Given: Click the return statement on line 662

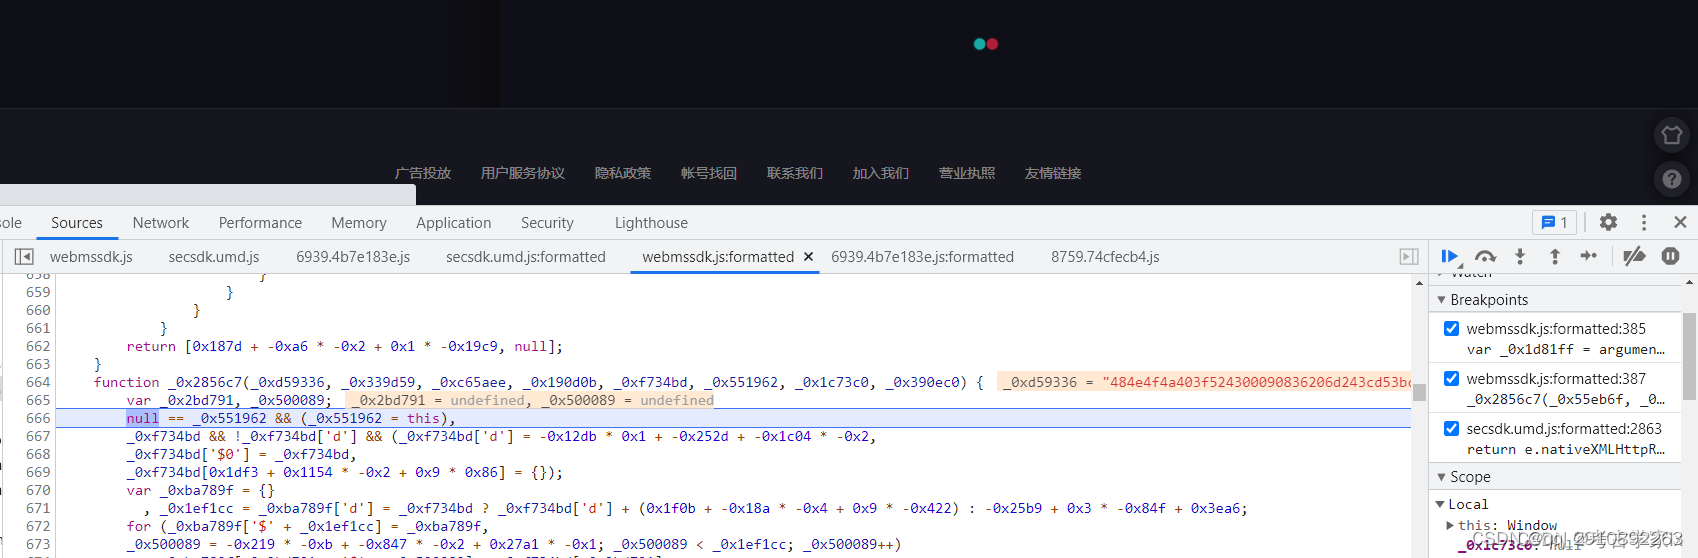Looking at the screenshot, I should coord(344,346).
